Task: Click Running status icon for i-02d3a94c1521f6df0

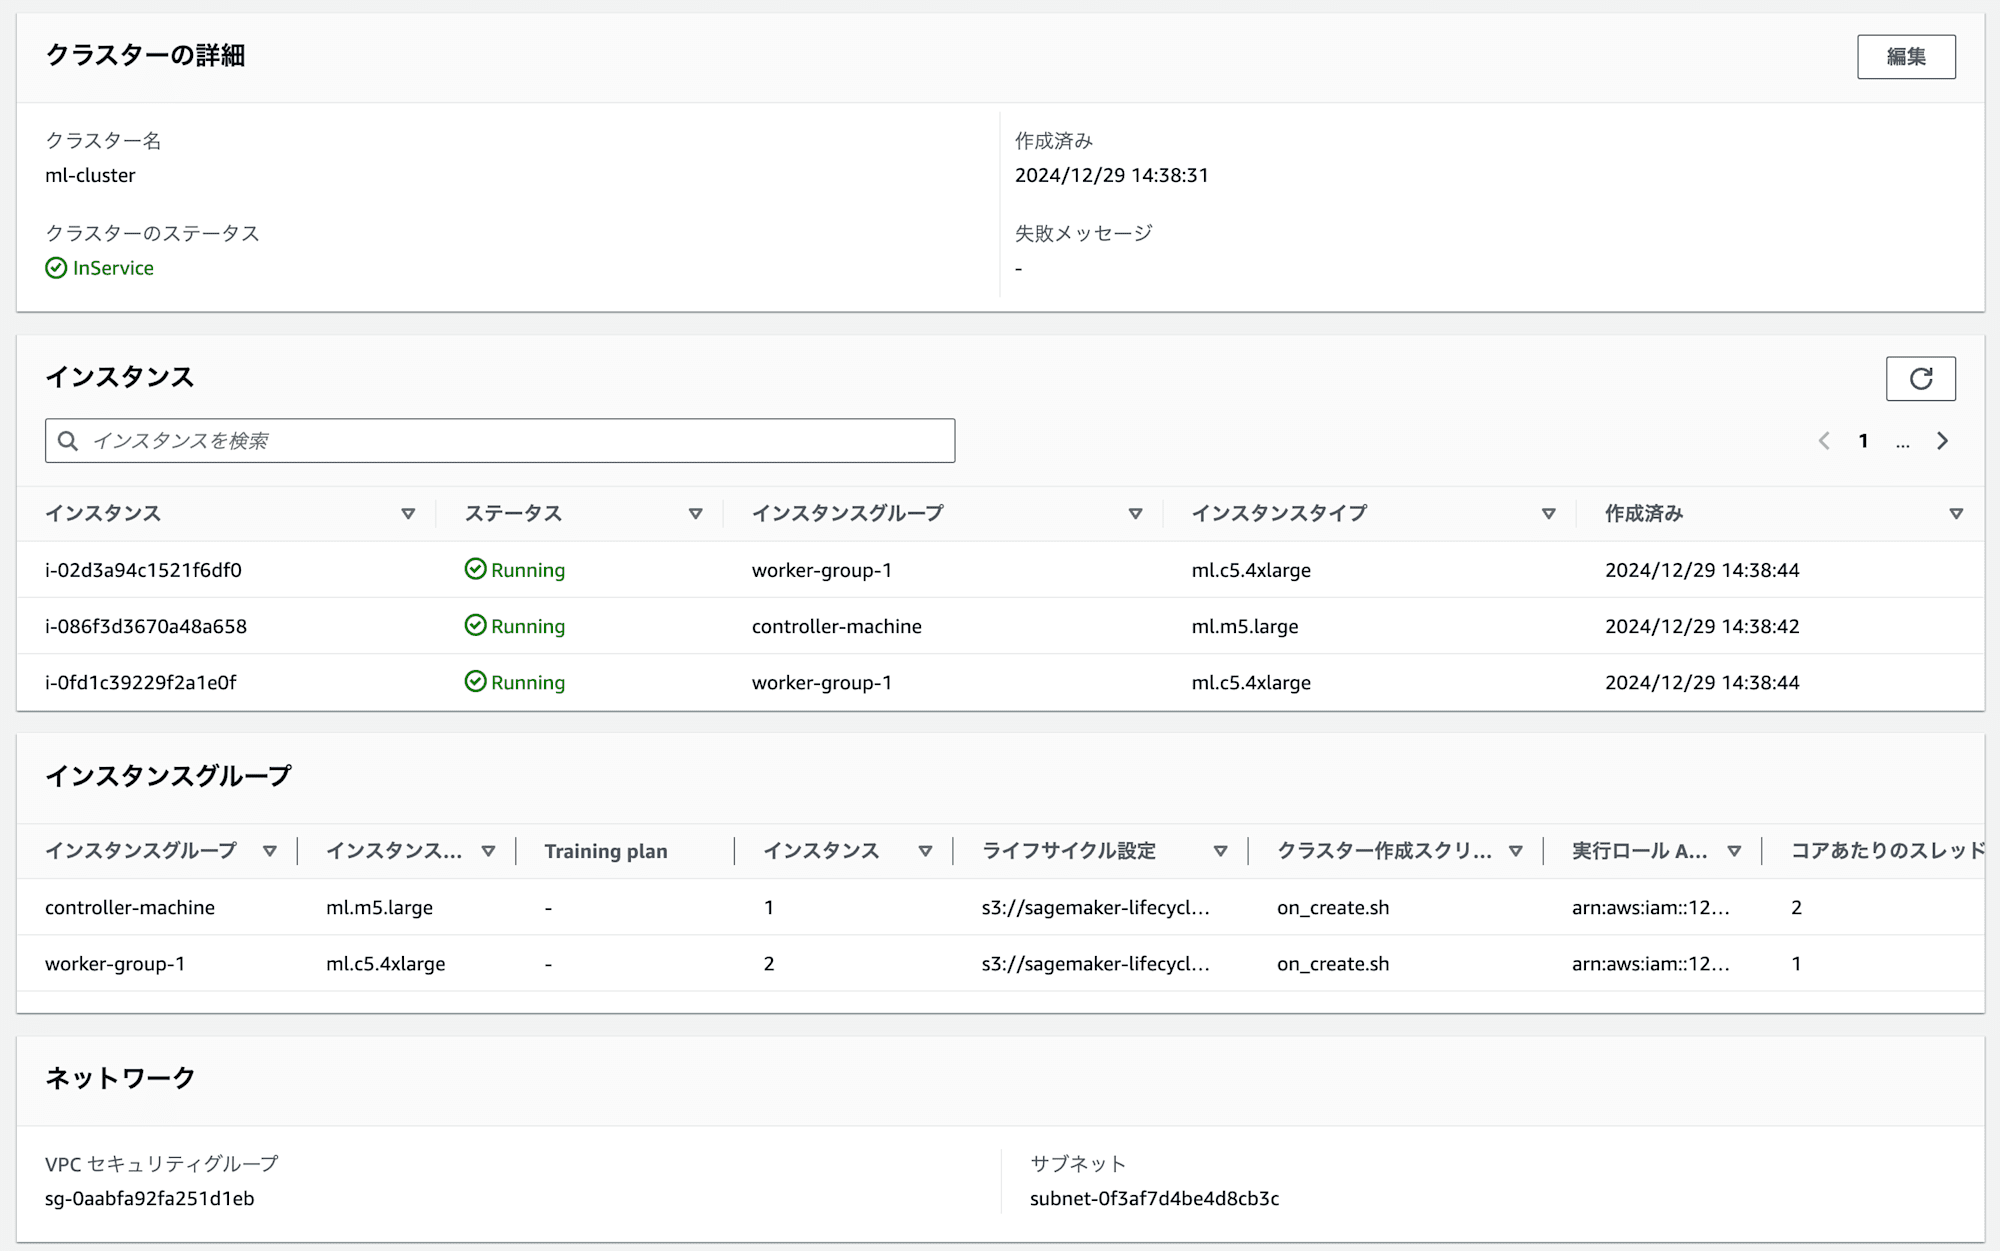Action: (476, 569)
